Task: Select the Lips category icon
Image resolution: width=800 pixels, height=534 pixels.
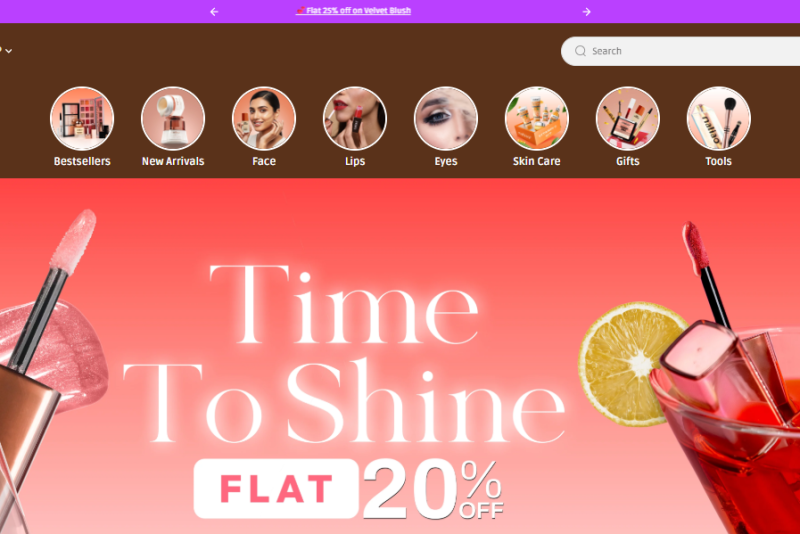Action: [355, 118]
